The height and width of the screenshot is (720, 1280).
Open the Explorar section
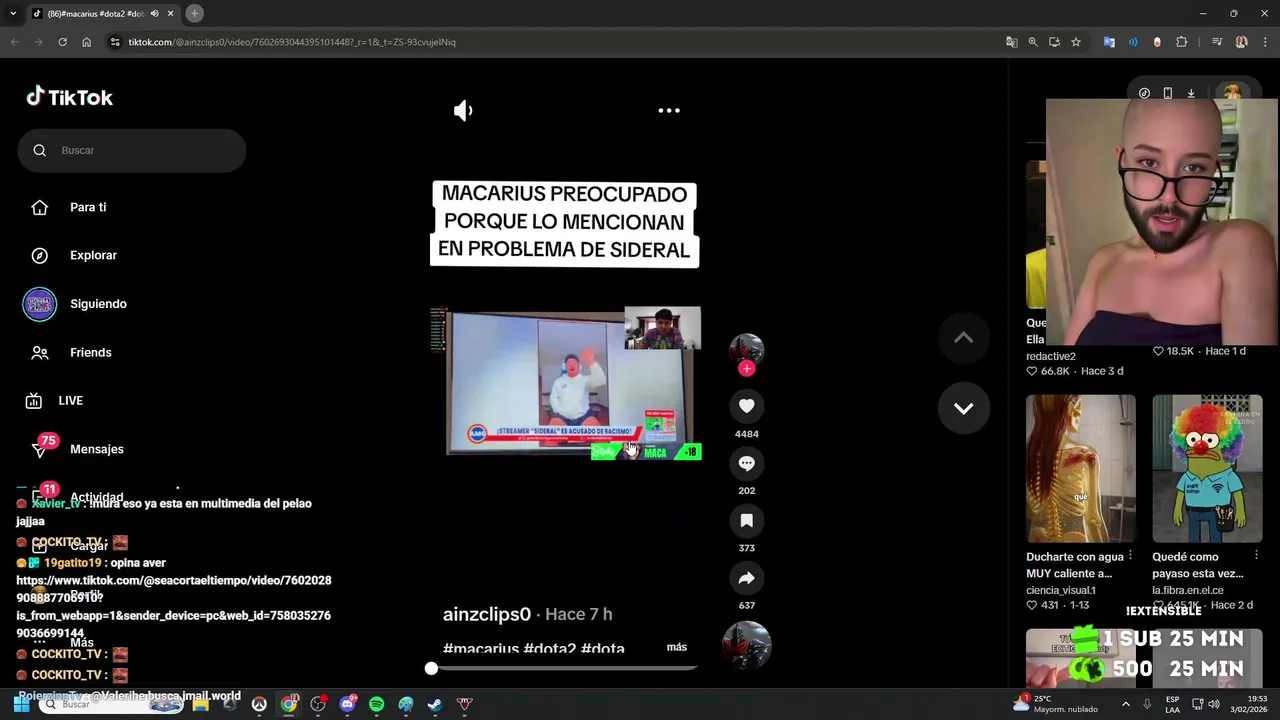[93, 255]
